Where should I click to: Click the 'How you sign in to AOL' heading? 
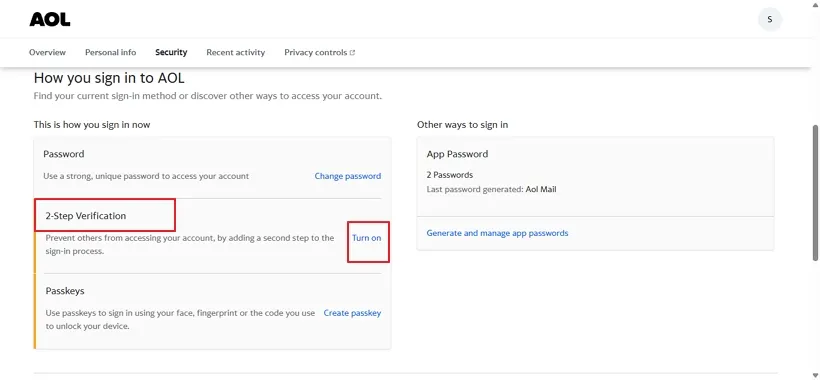click(x=109, y=78)
